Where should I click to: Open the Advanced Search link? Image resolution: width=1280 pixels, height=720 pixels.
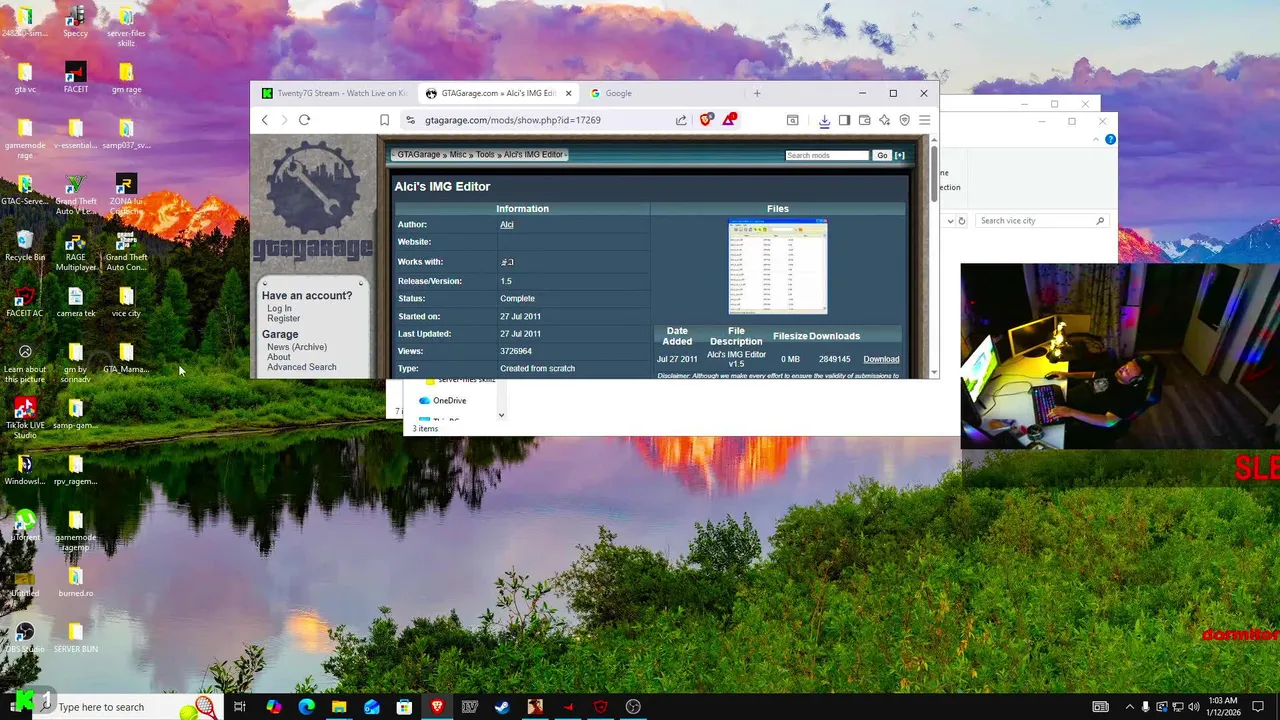pyautogui.click(x=302, y=367)
